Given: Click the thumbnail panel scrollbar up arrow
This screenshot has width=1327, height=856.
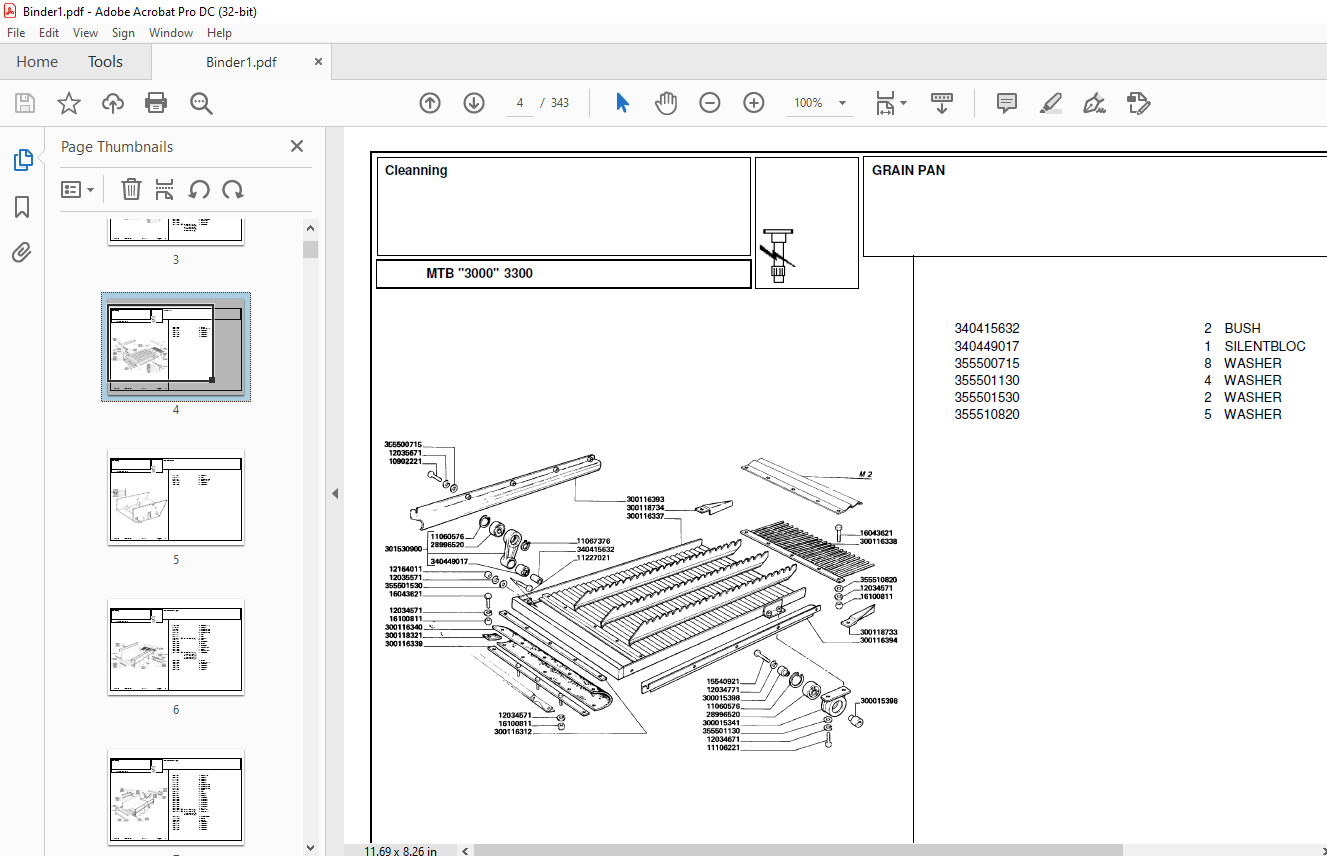Looking at the screenshot, I should [311, 230].
